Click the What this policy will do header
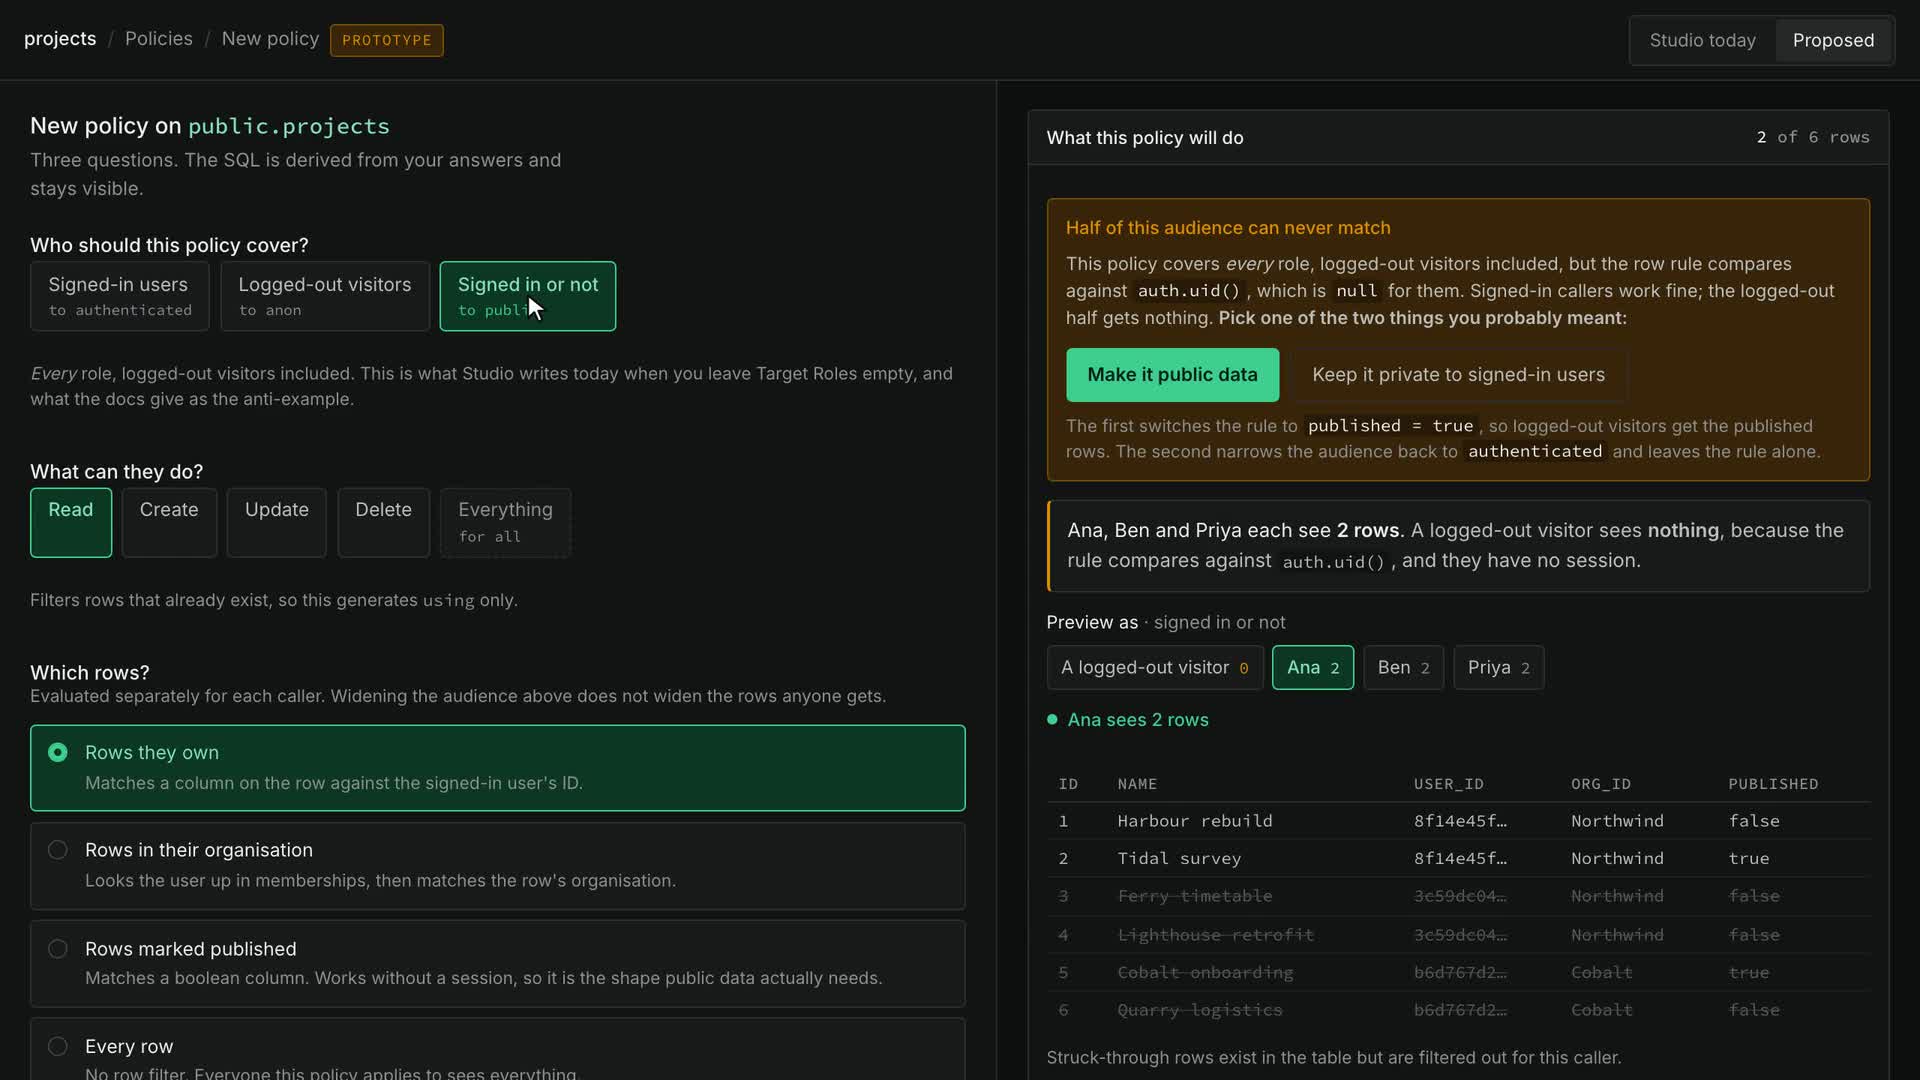Screen dimensions: 1920x1080 click(1145, 138)
